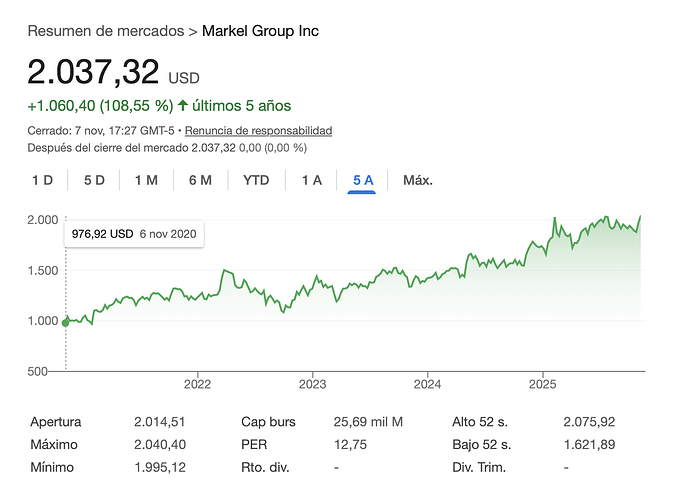Click the 500 y-axis label
Viewport: 690px width, 486px height.
tap(37, 371)
